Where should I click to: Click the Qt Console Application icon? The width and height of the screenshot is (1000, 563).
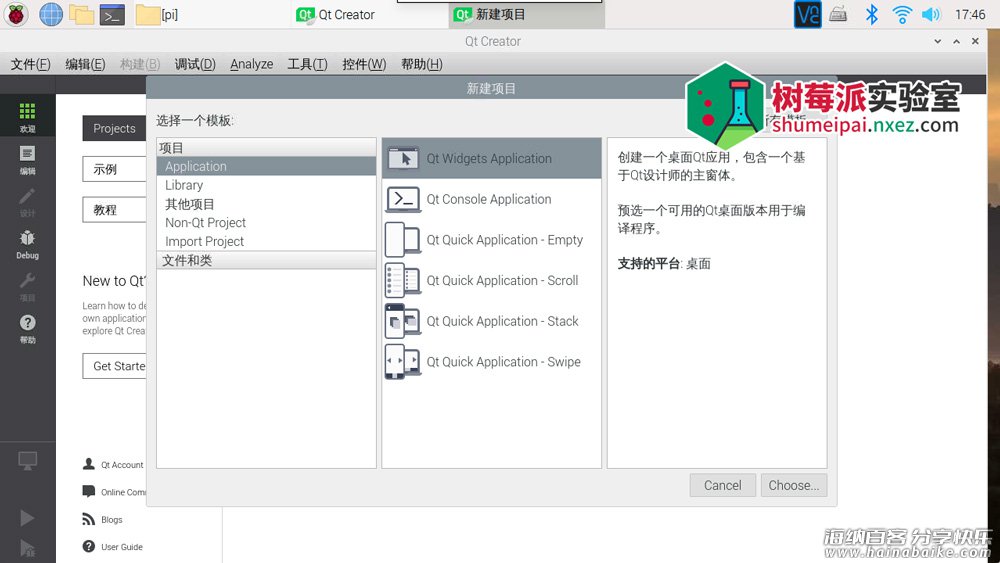tap(403, 199)
